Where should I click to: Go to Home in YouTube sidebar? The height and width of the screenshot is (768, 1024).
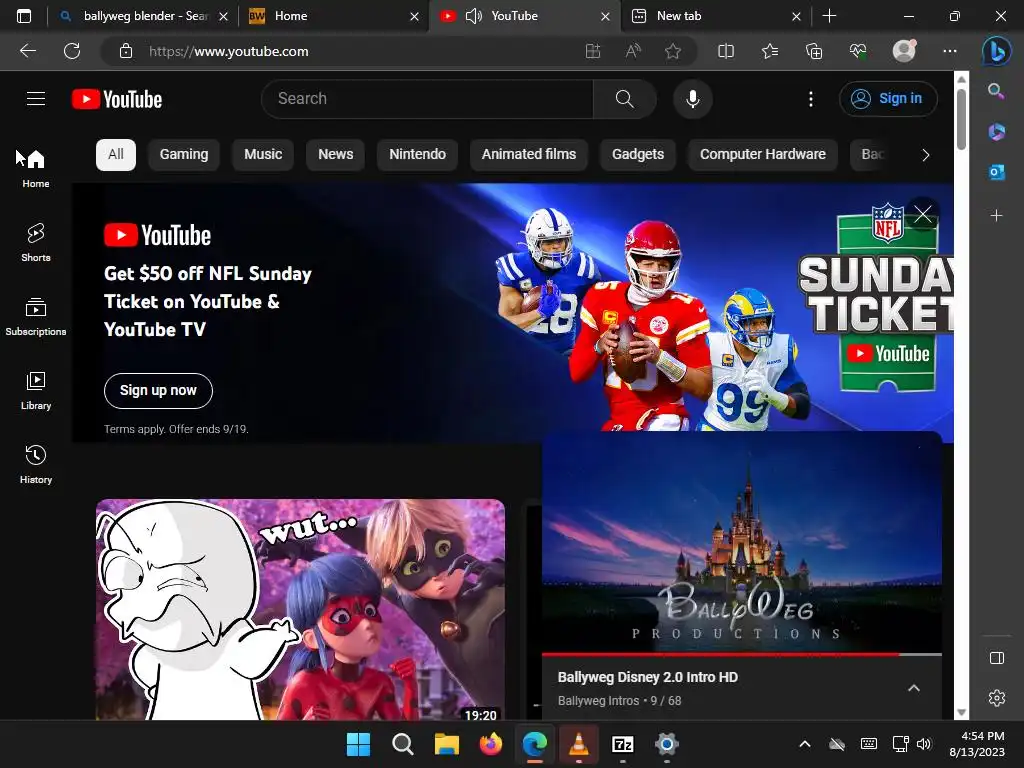tap(36, 168)
